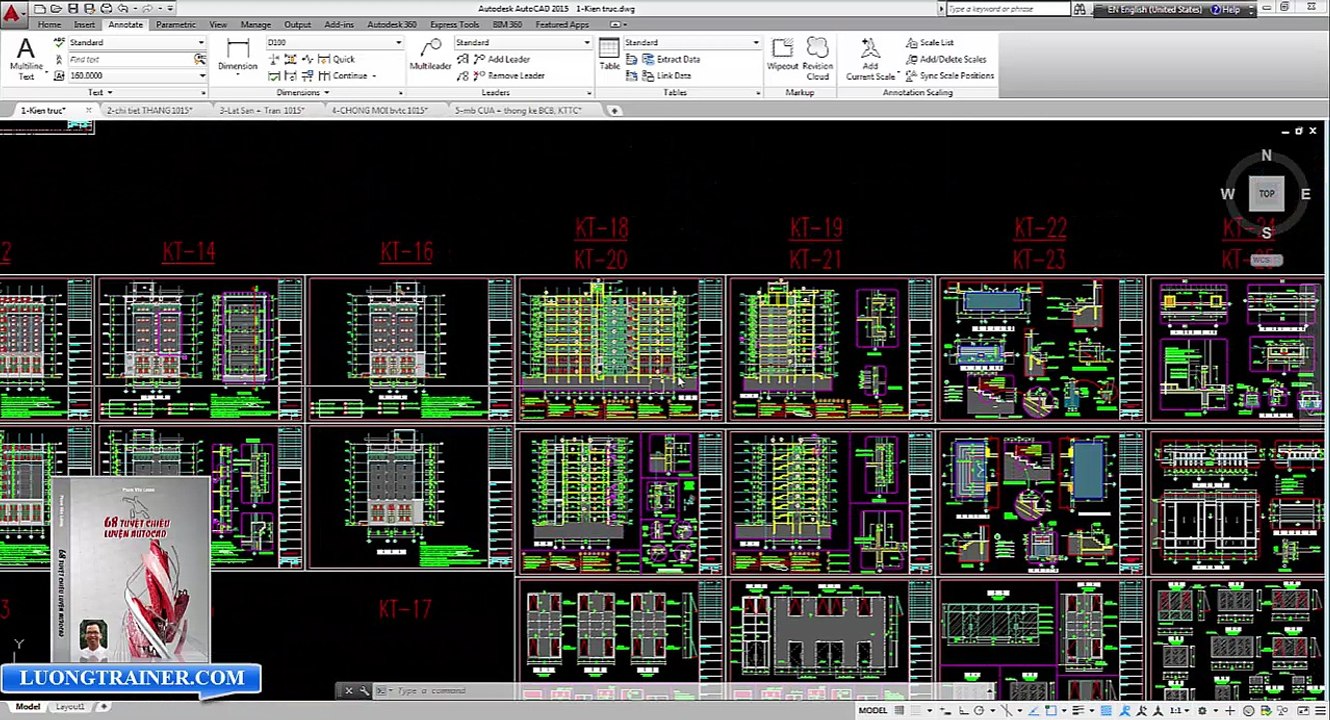Click the Find text input field
The height and width of the screenshot is (720, 1330).
point(130,59)
